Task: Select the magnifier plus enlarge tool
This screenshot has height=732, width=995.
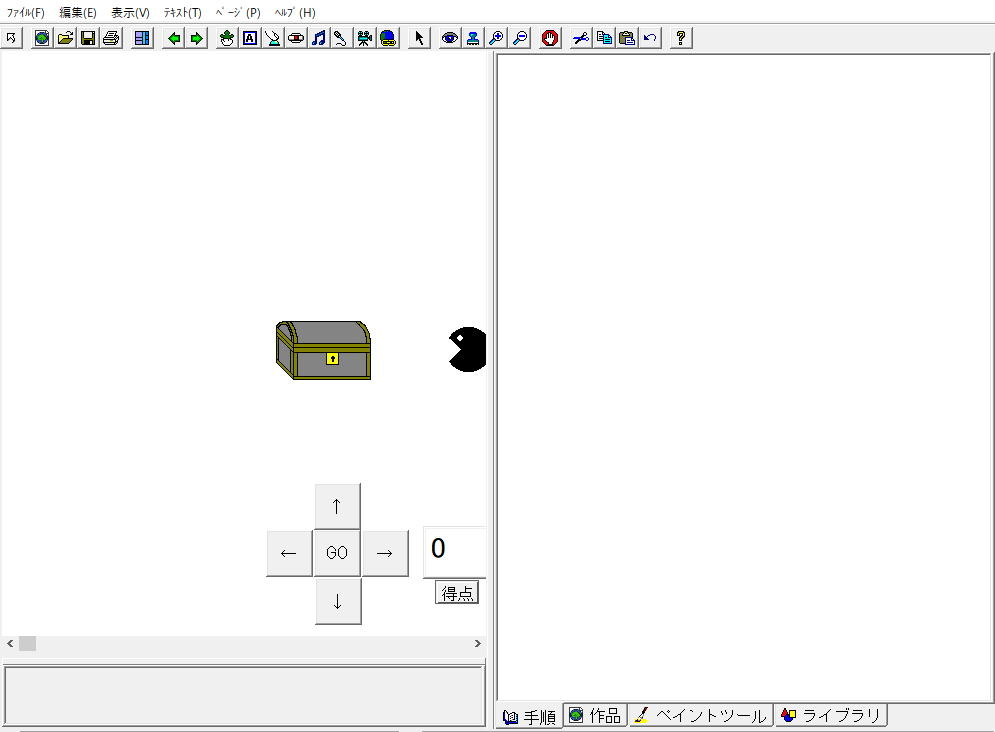Action: click(x=496, y=38)
